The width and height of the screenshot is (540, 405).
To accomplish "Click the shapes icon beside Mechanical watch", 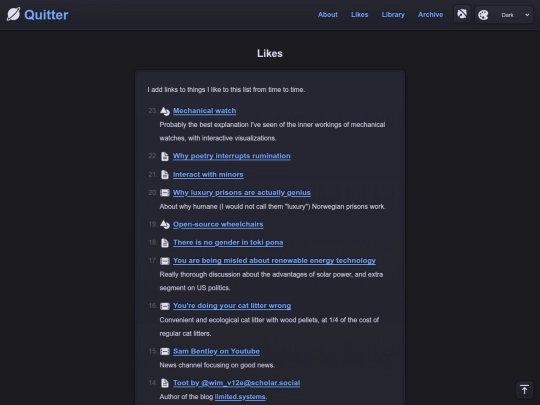I will (x=165, y=111).
